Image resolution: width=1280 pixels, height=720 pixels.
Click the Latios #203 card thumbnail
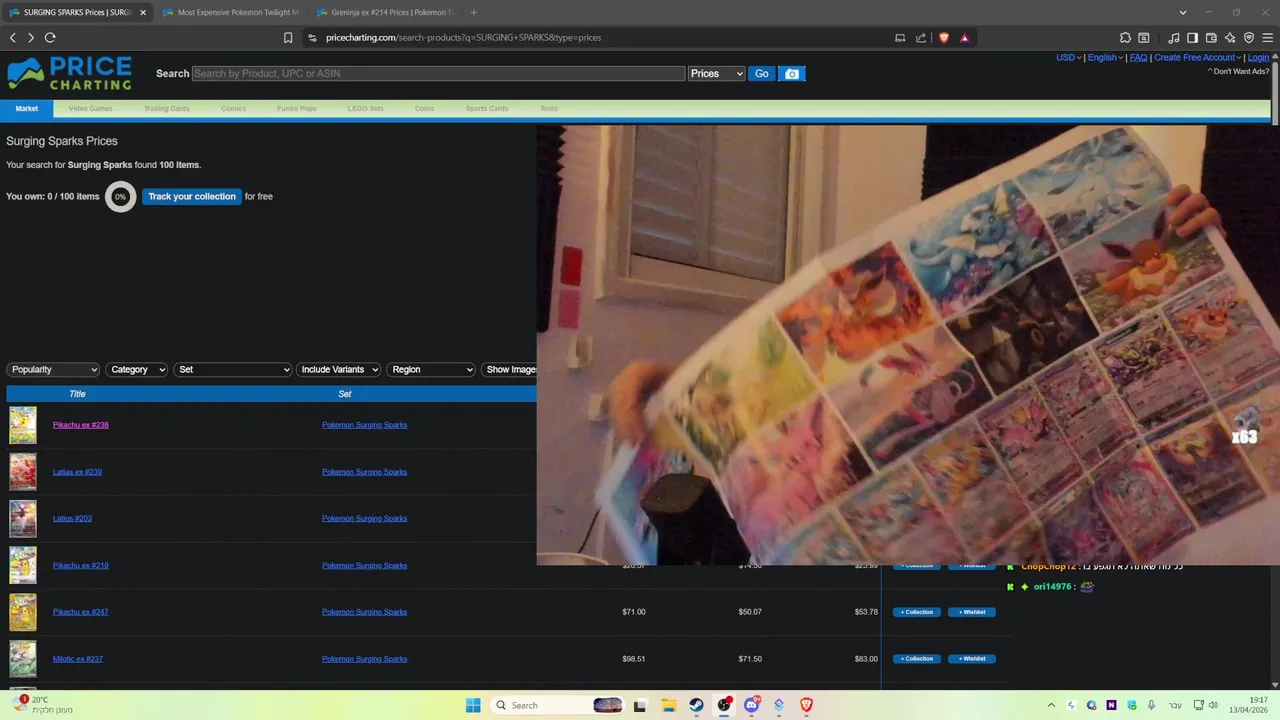tap(23, 519)
